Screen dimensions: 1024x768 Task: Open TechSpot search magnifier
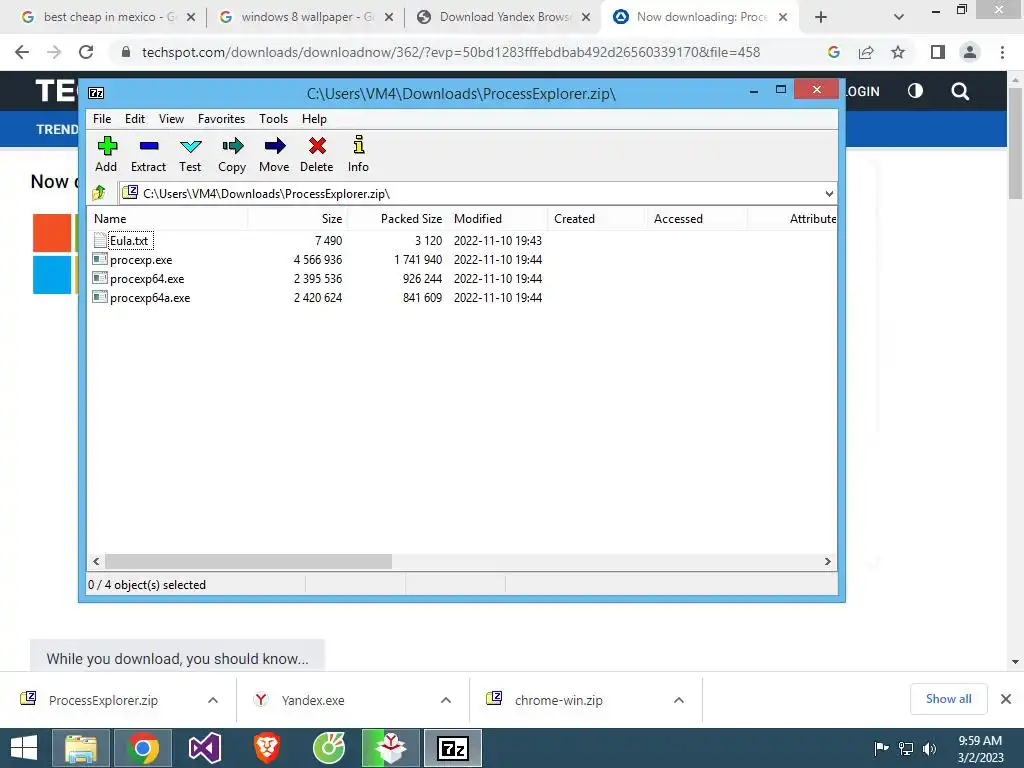960,91
